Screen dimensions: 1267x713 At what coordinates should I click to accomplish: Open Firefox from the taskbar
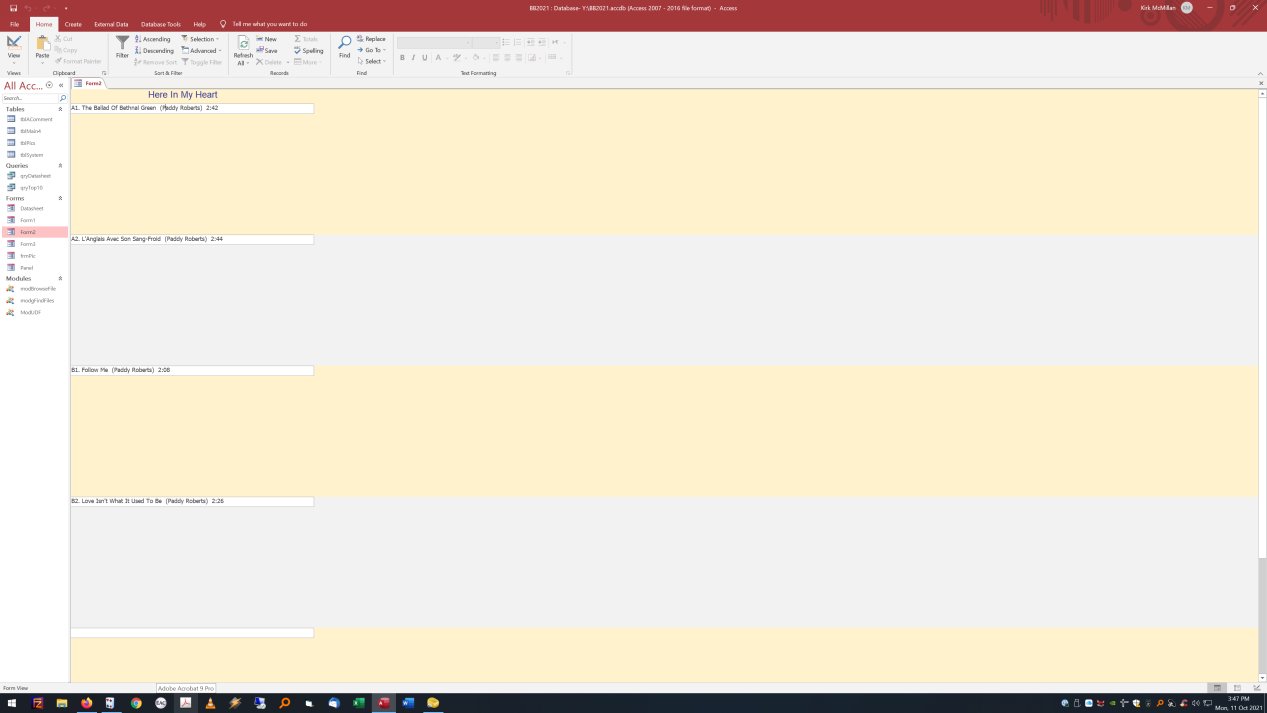(87, 703)
